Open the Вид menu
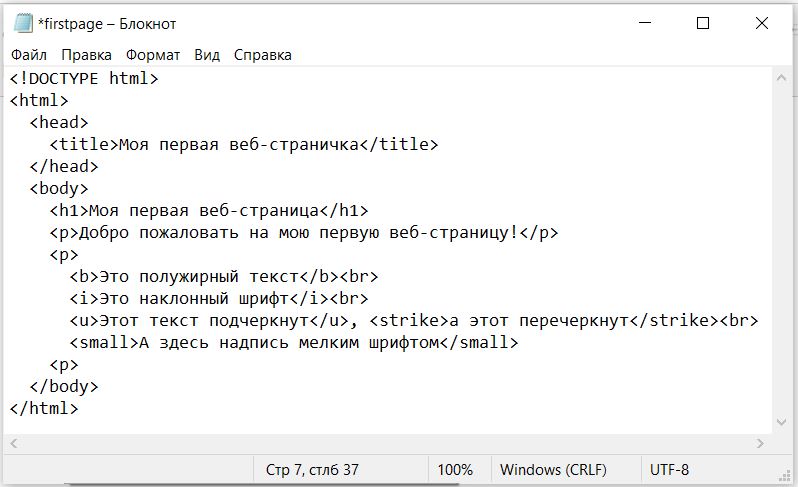The width and height of the screenshot is (798, 487). (x=207, y=55)
